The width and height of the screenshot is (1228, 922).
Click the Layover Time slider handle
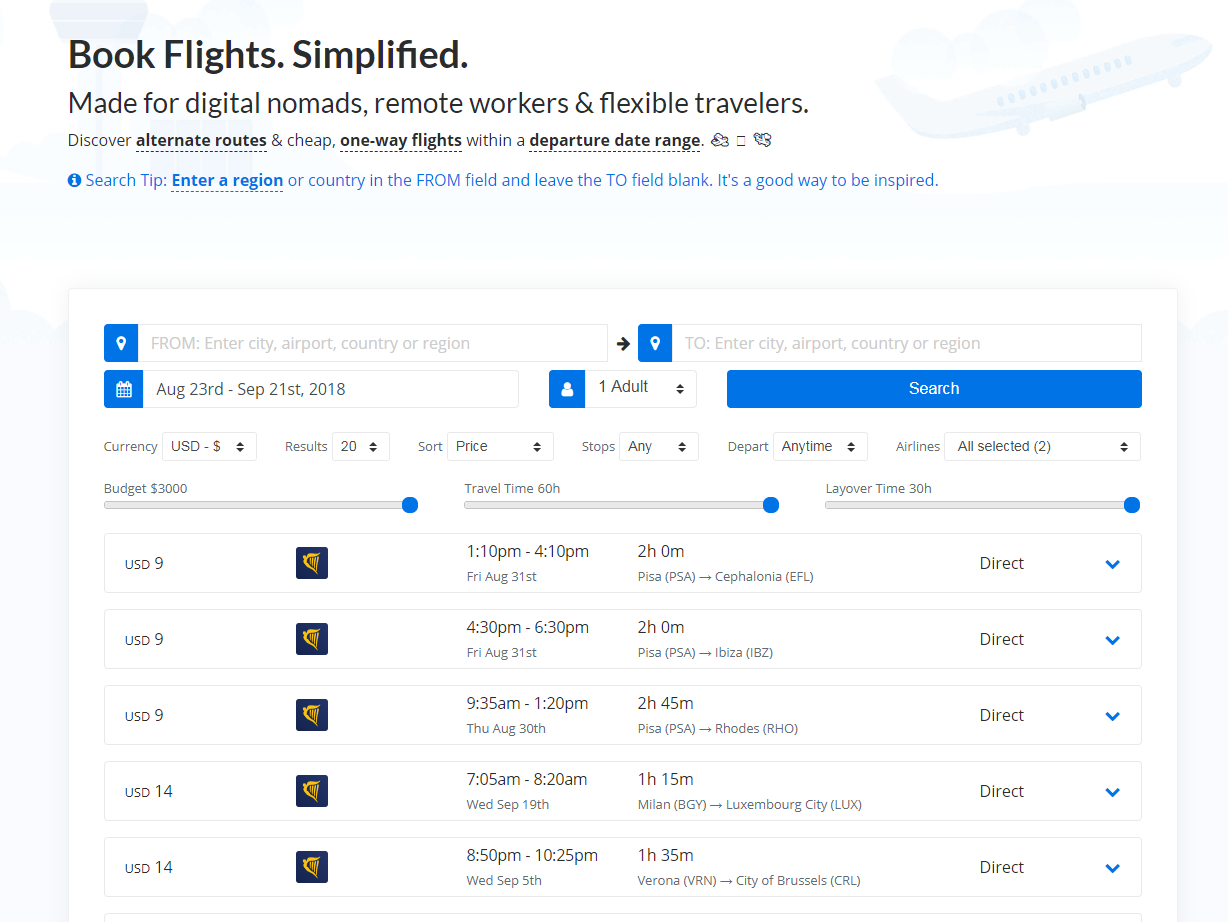(x=1132, y=505)
